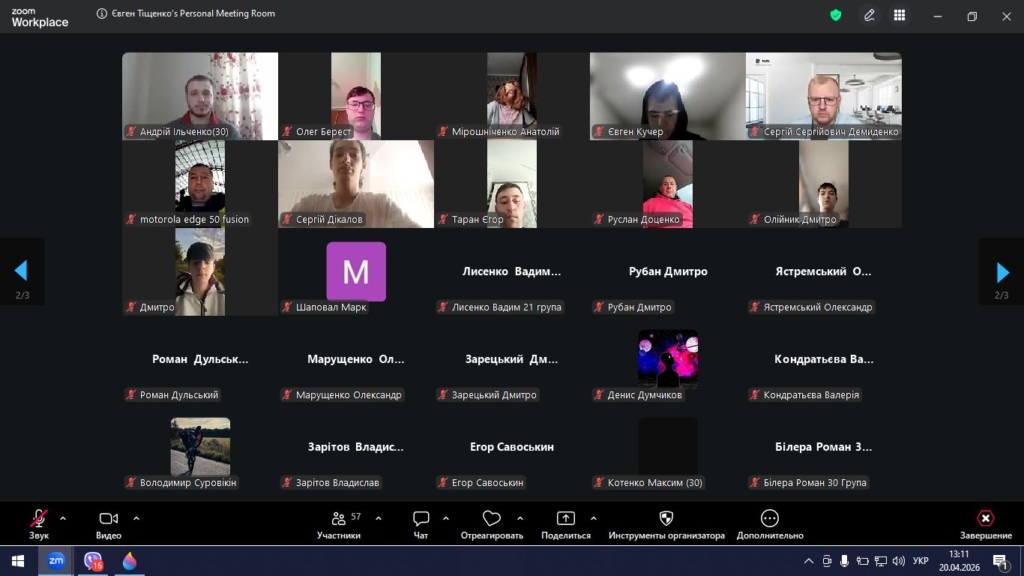This screenshot has height=576, width=1024.
Task: Open Инструменты организатора host tools
Action: click(x=666, y=520)
